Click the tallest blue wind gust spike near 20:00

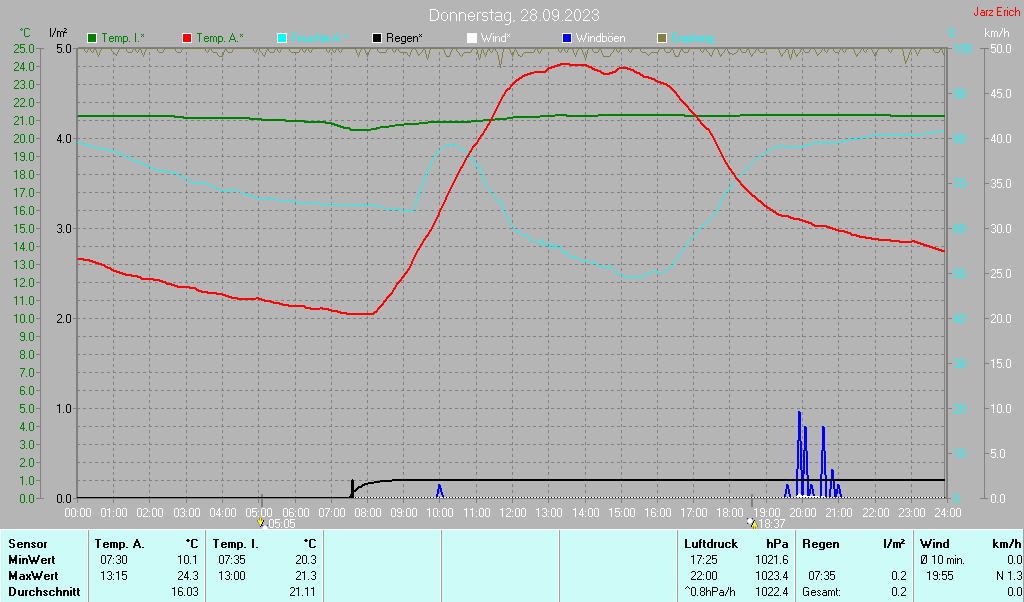pyautogui.click(x=799, y=454)
